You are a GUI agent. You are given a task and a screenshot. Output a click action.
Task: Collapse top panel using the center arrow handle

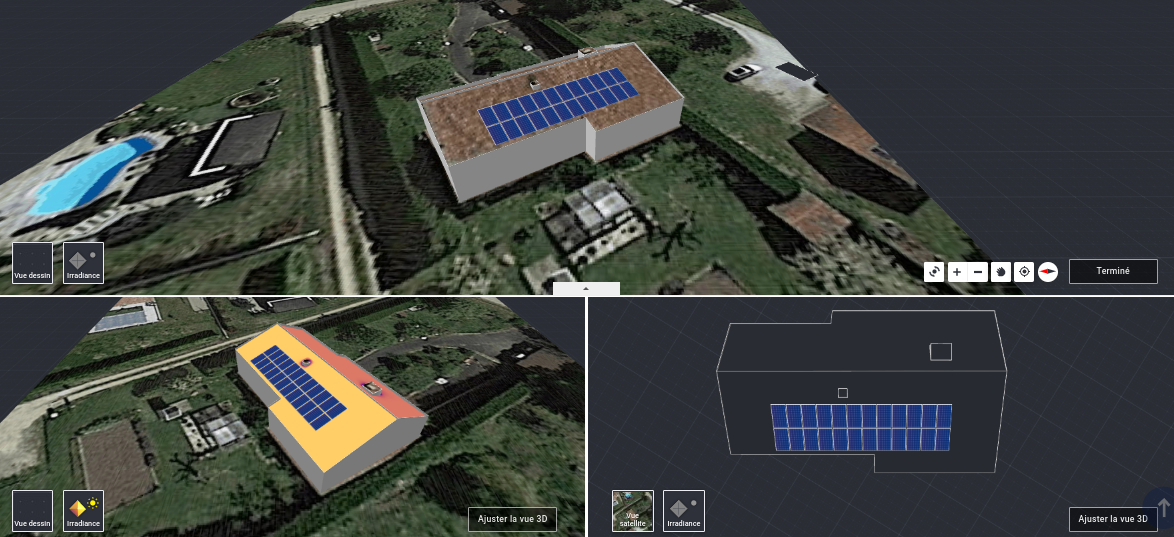[x=586, y=288]
